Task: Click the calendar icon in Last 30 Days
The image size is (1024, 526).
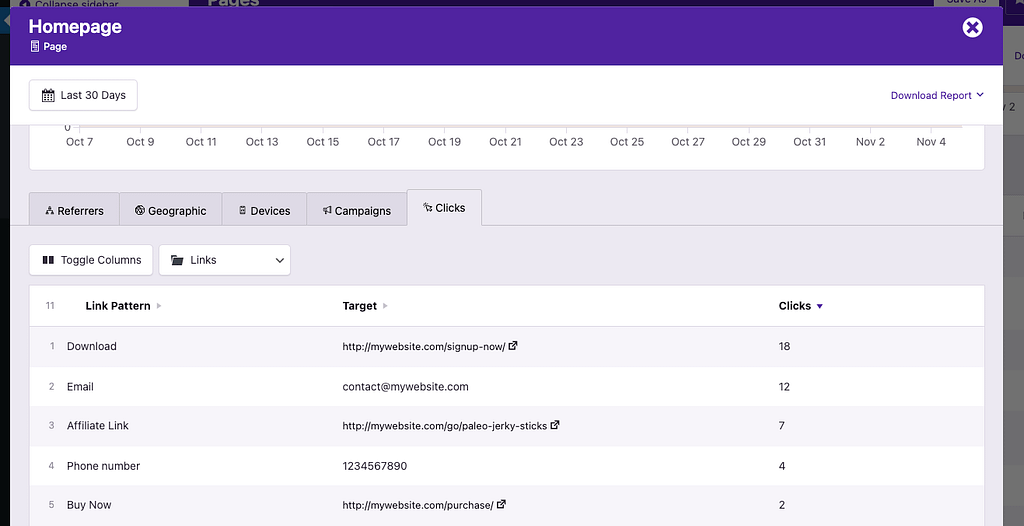Action: click(x=48, y=95)
